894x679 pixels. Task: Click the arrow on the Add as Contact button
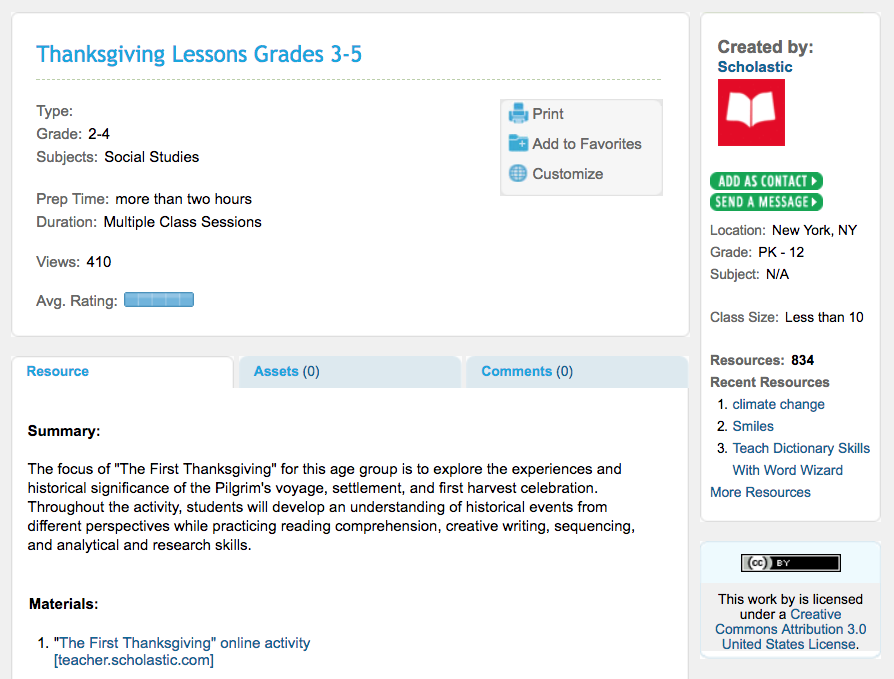(815, 181)
